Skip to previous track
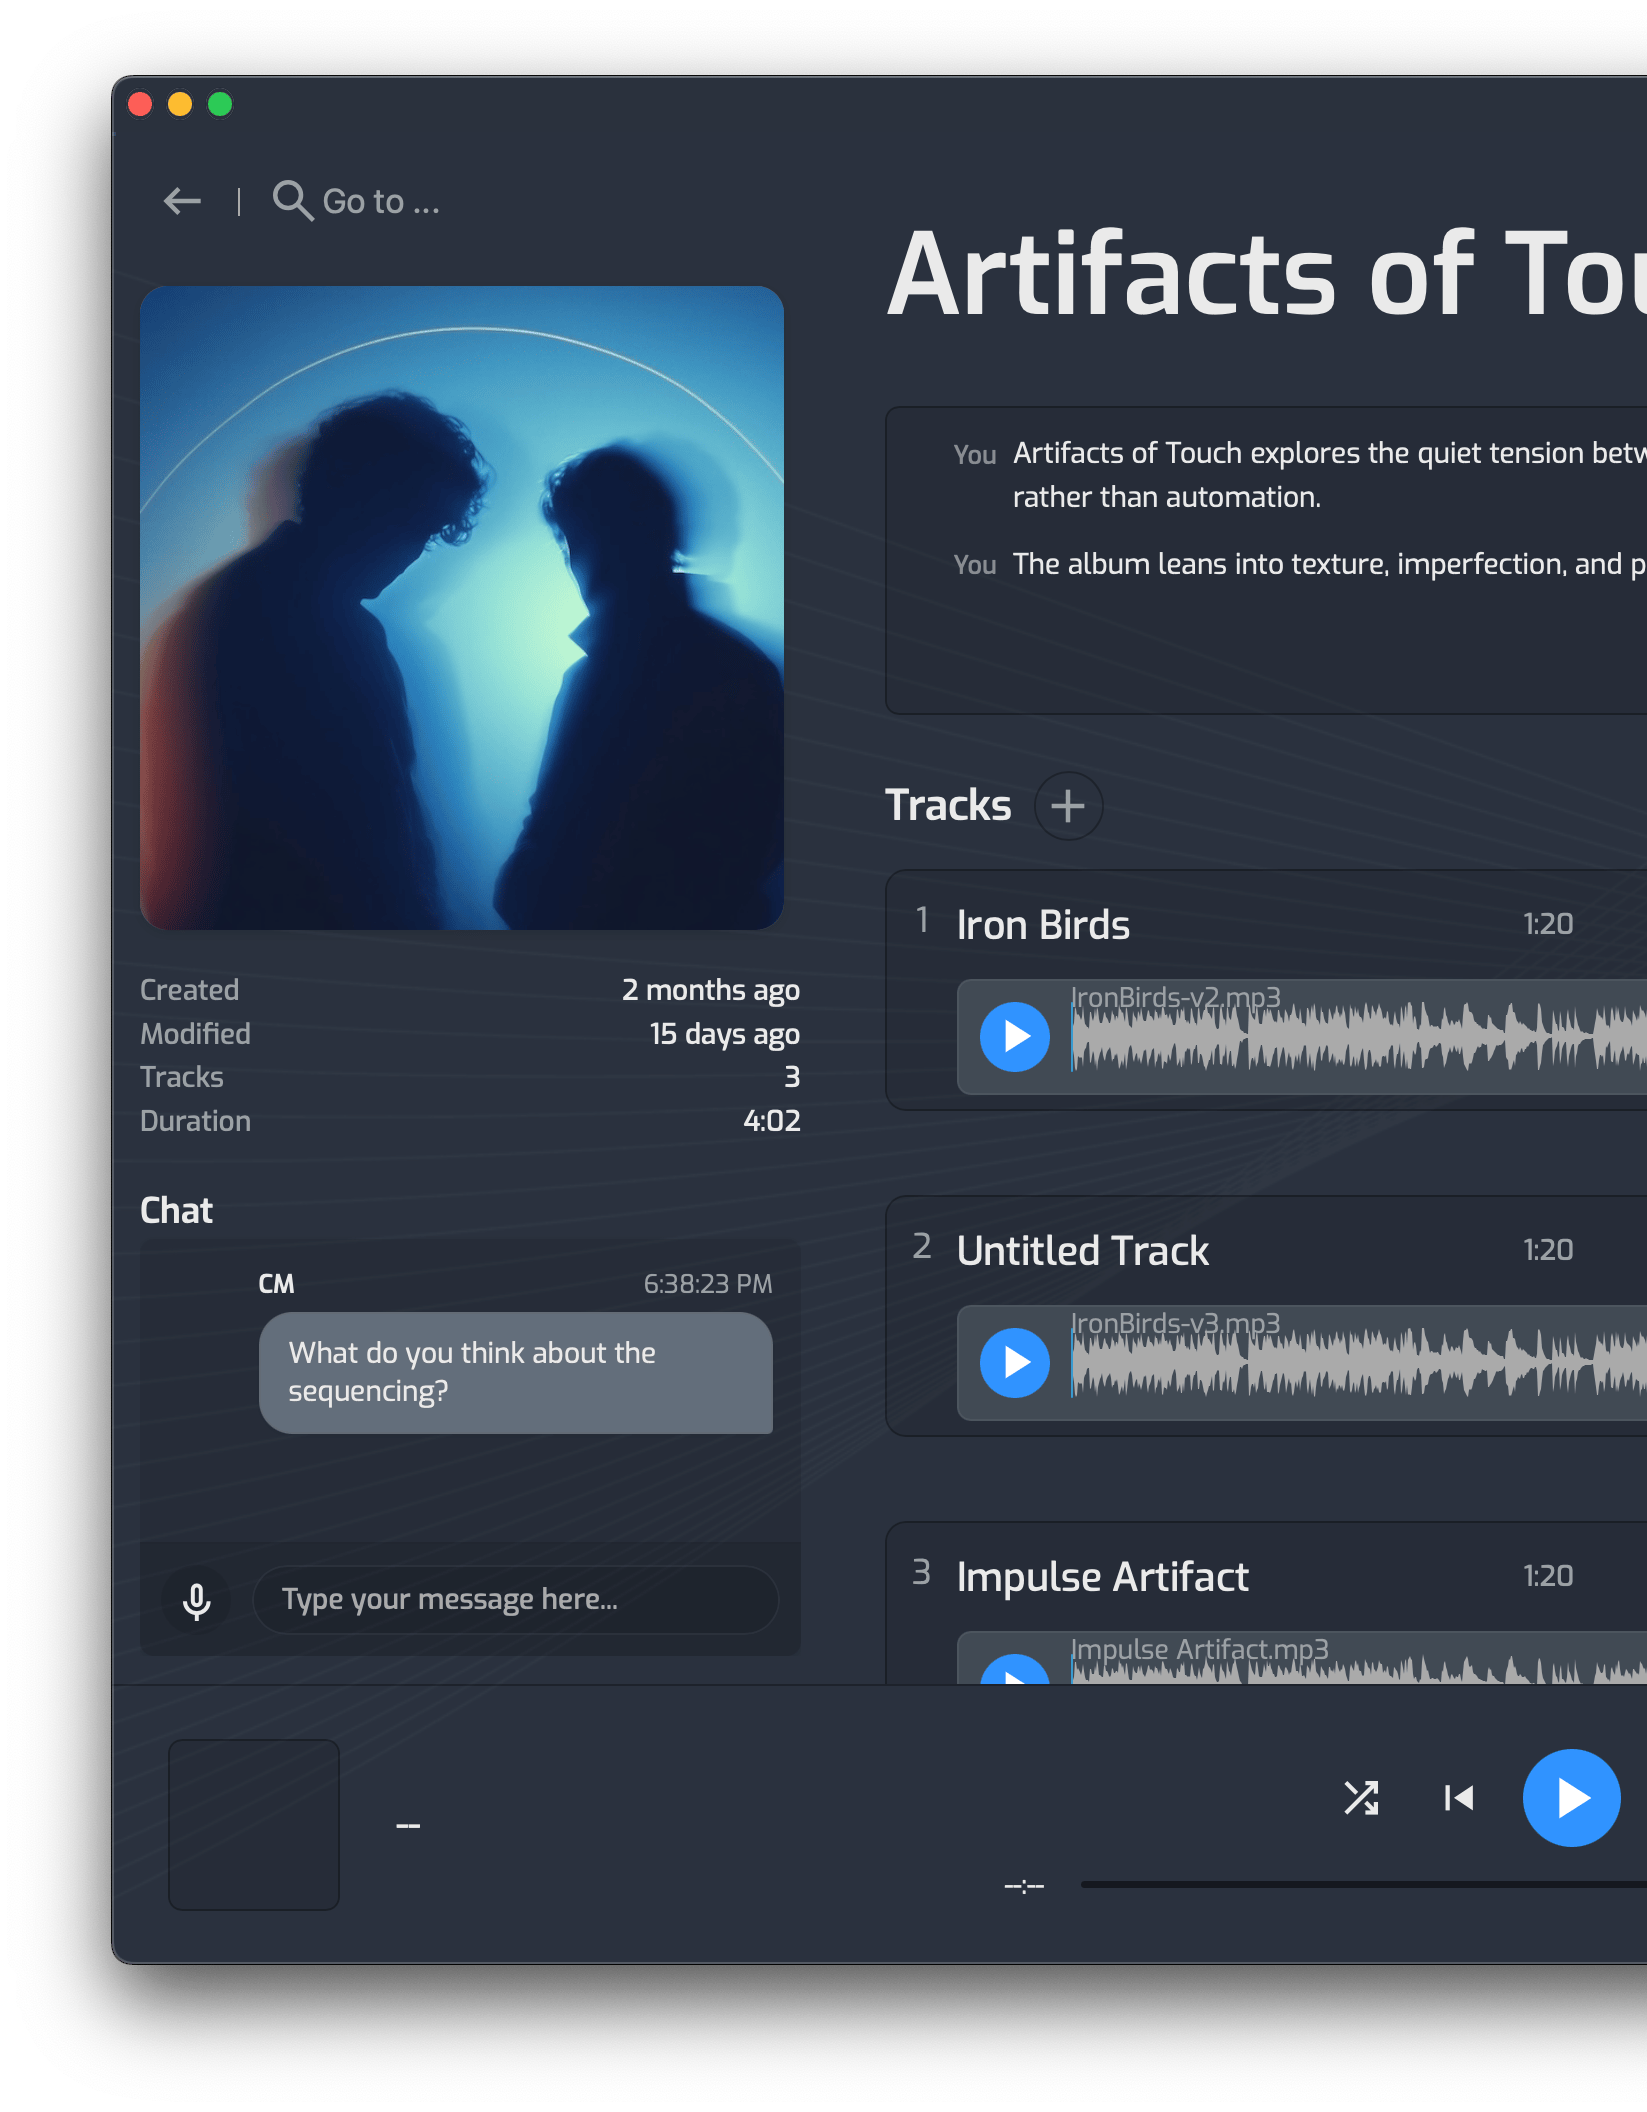Screen dimensions: 1647x2112 pos(1459,1798)
